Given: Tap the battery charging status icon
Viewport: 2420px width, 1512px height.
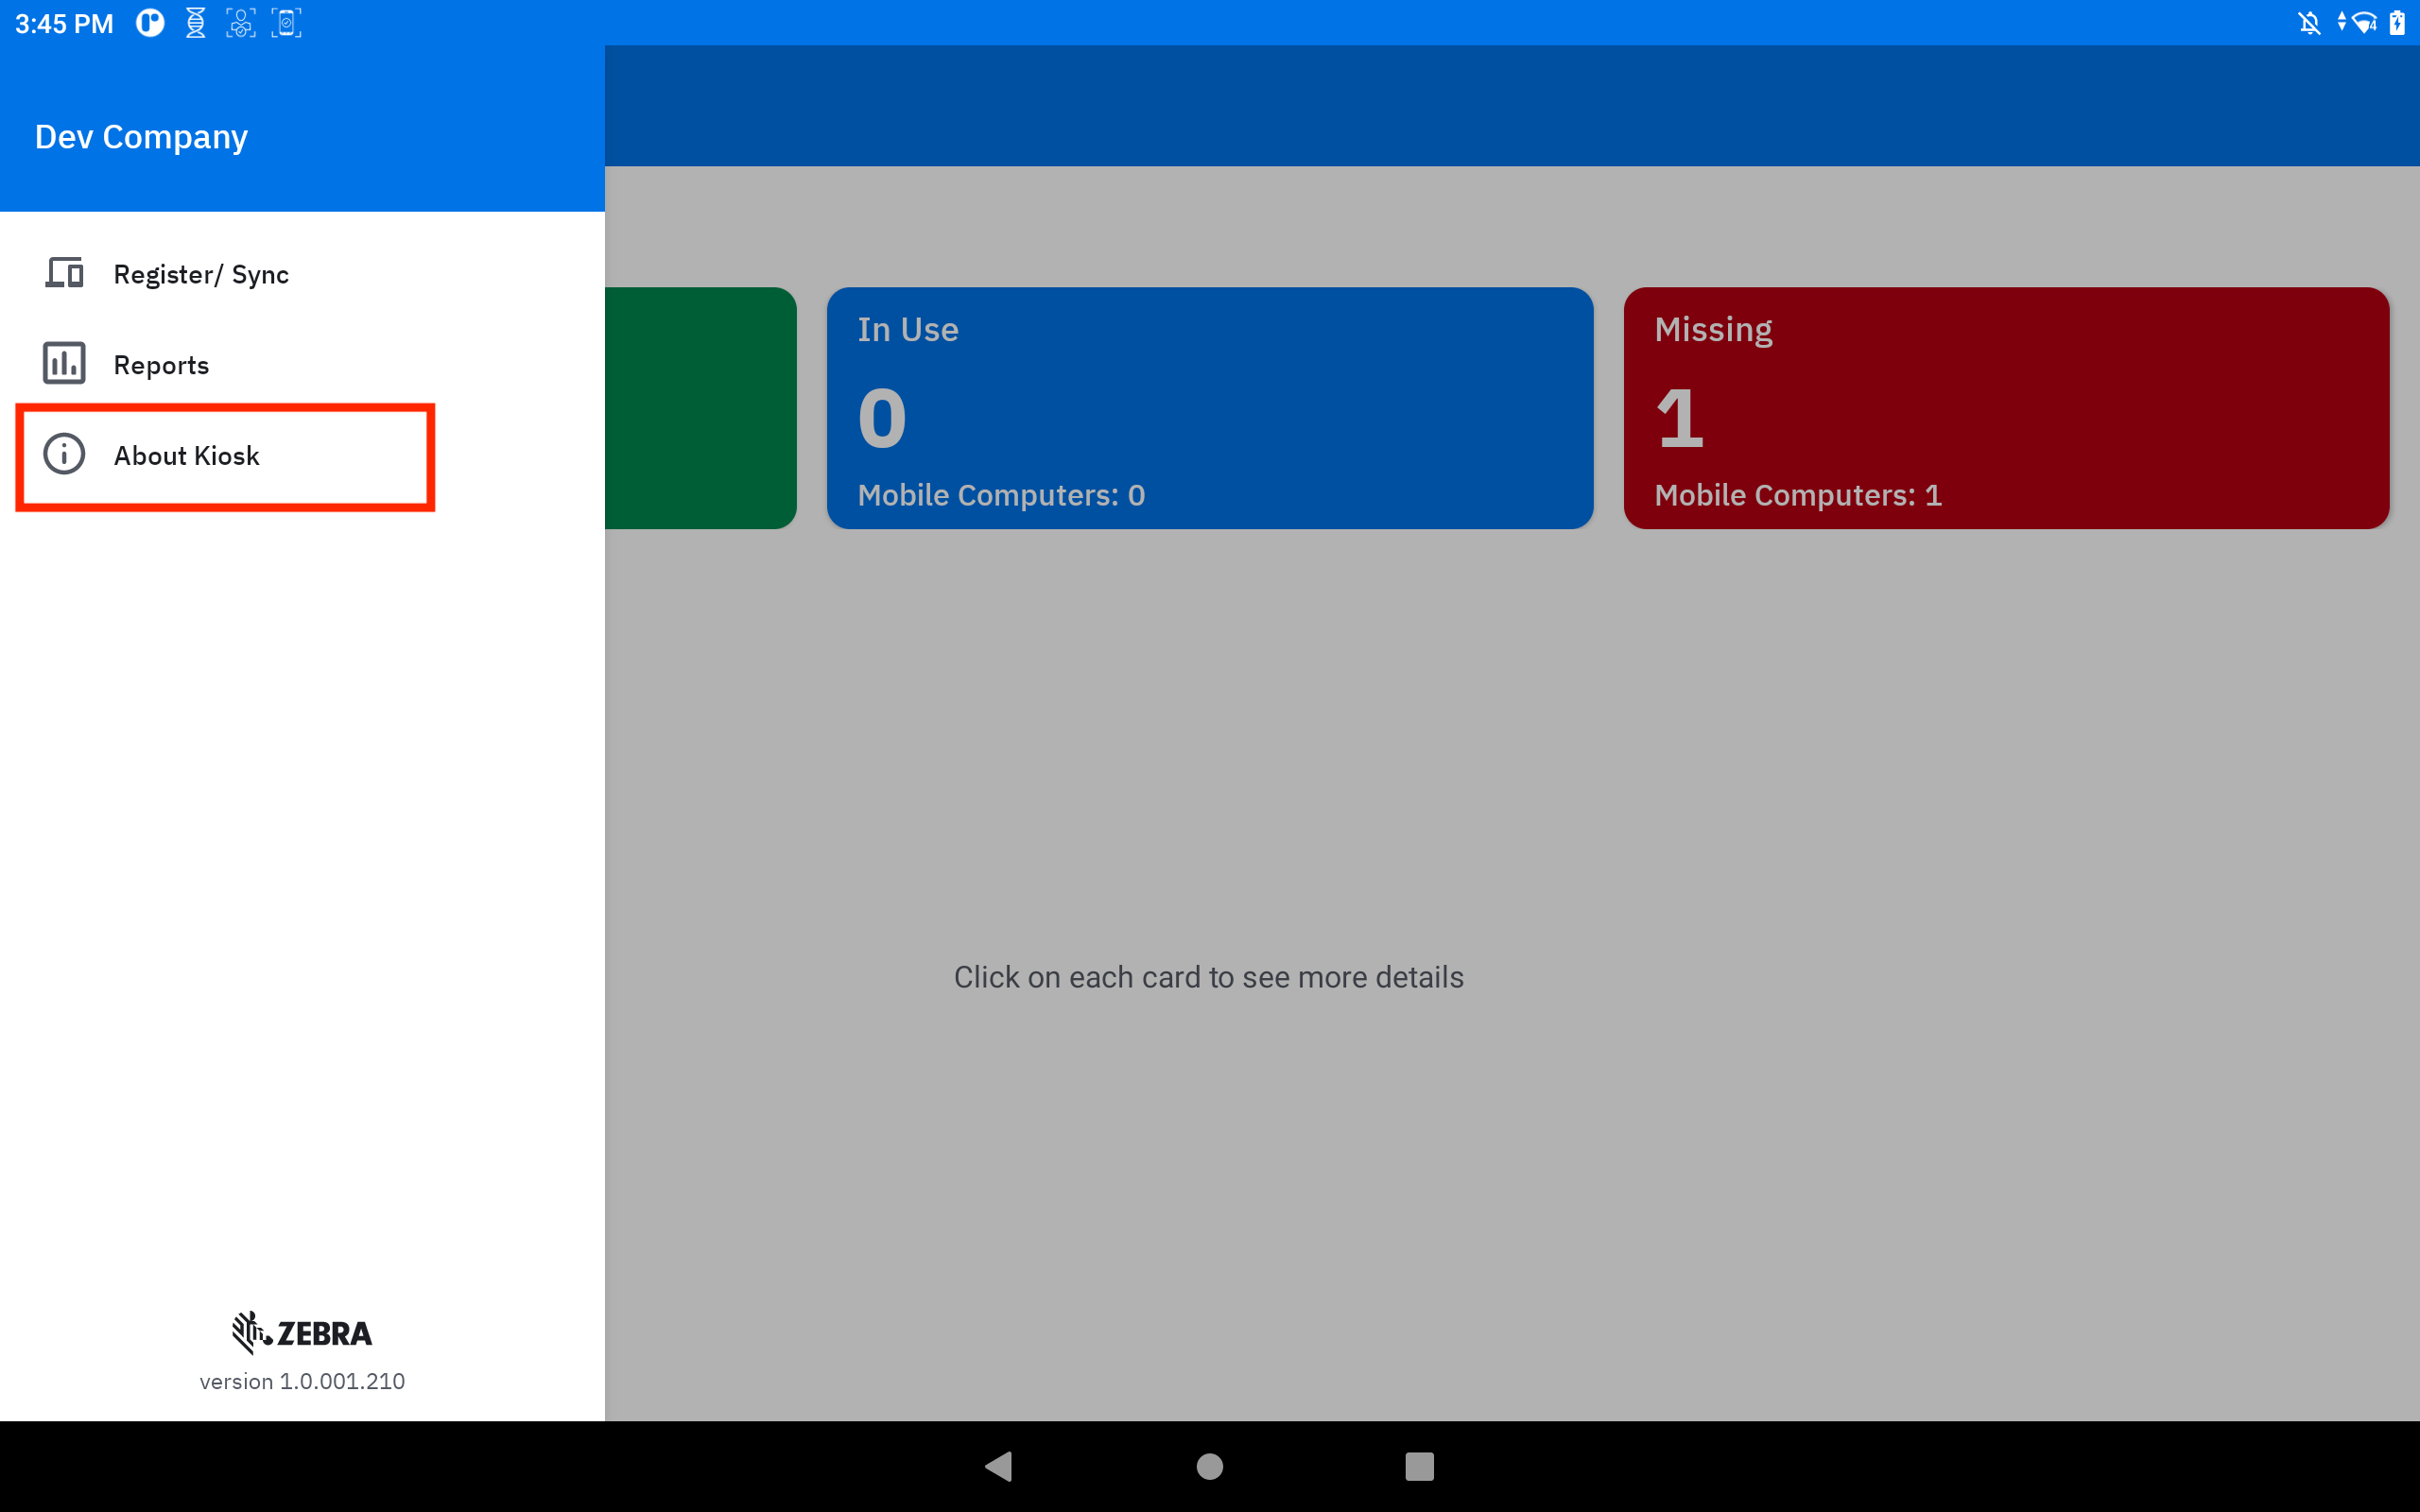Looking at the screenshot, I should click(x=2397, y=23).
